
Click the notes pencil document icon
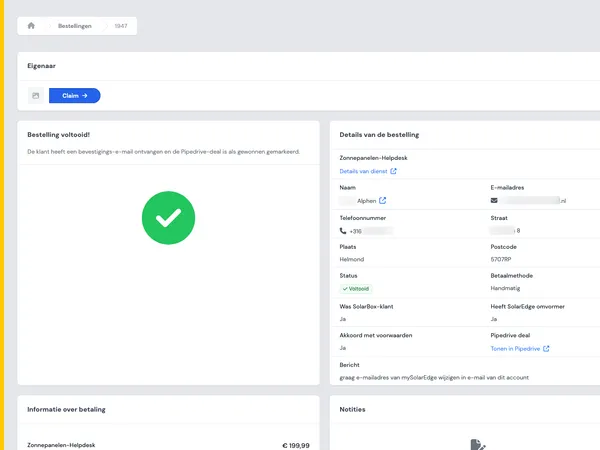tap(478, 445)
